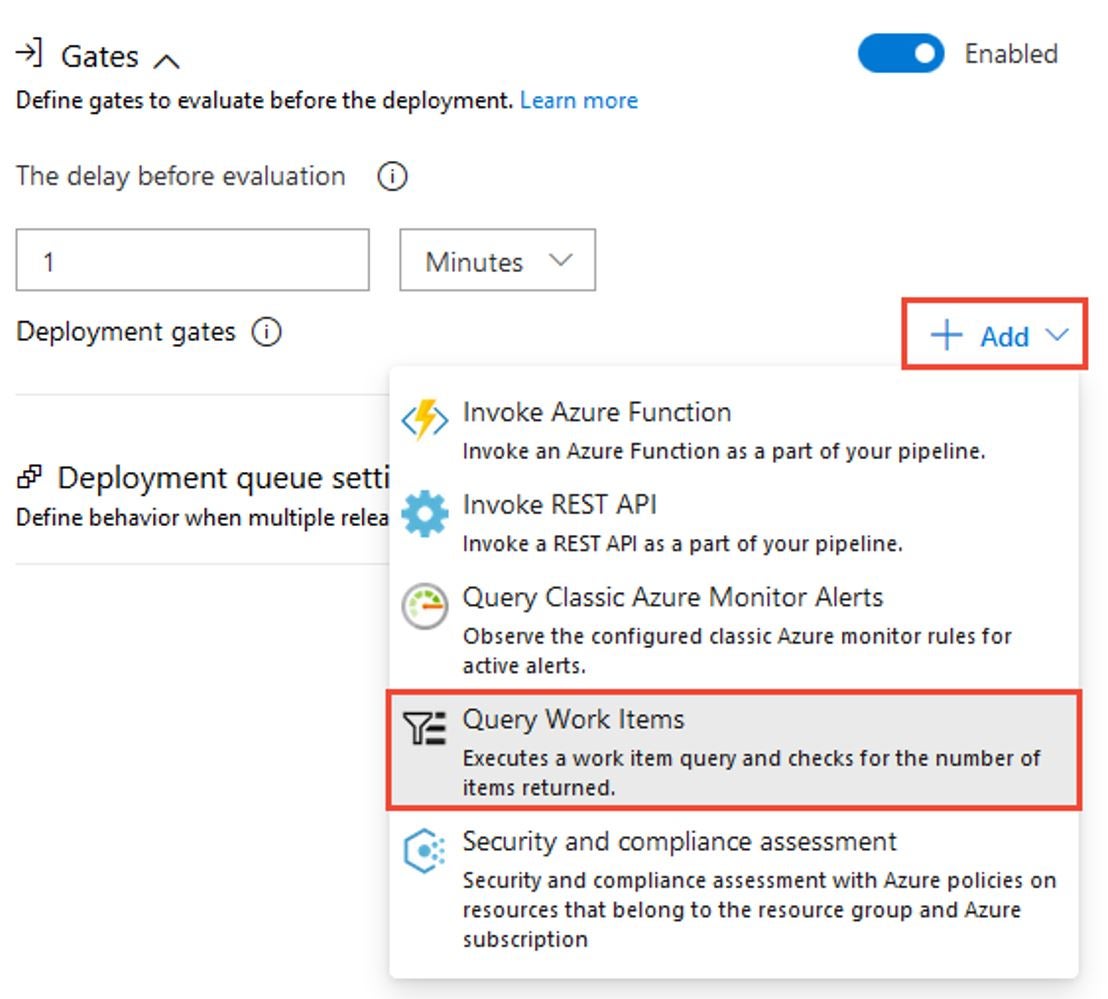Open the Learn more link

coord(578,101)
